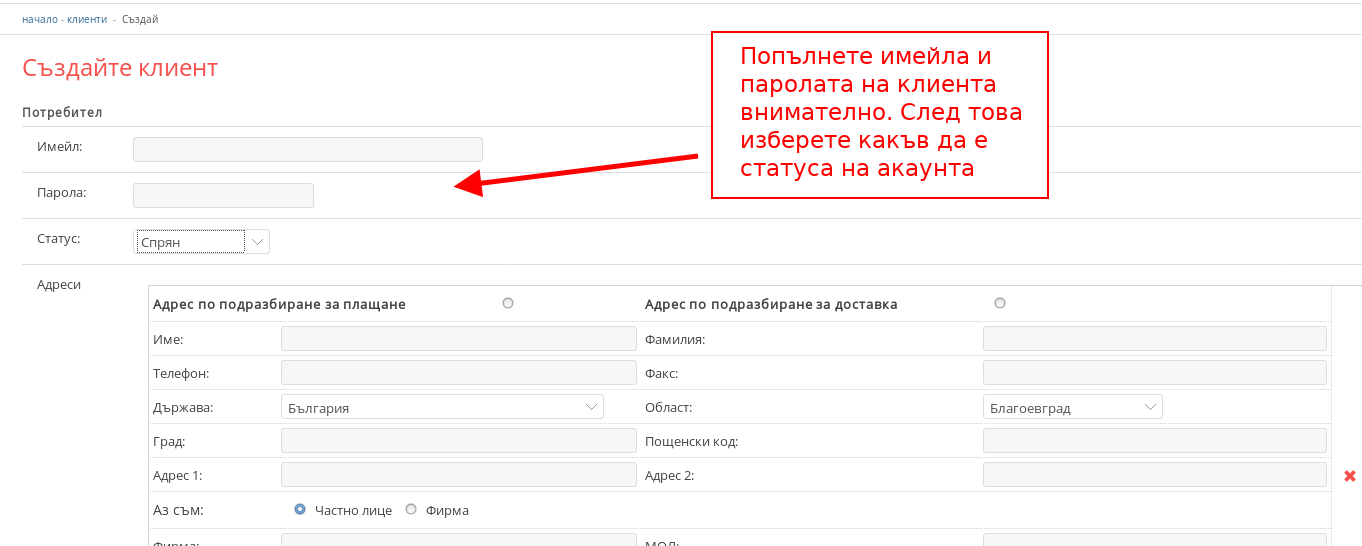Focus the Парола input field
The image size is (1362, 546).
click(x=223, y=195)
